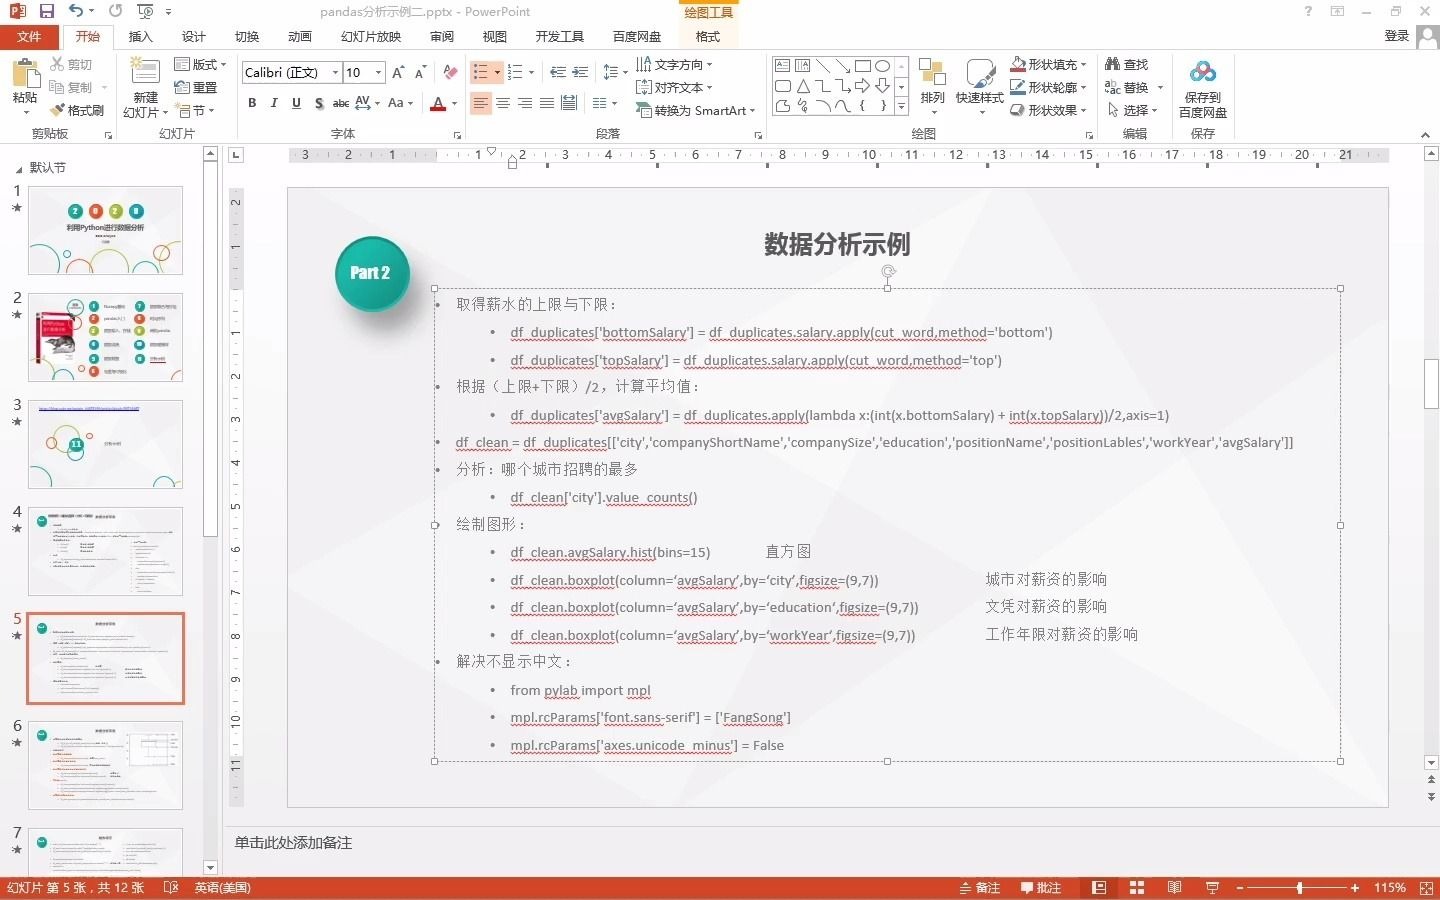Open the Arrange 排列 menu
Image resolution: width=1440 pixels, height=900 pixels.
pos(932,86)
